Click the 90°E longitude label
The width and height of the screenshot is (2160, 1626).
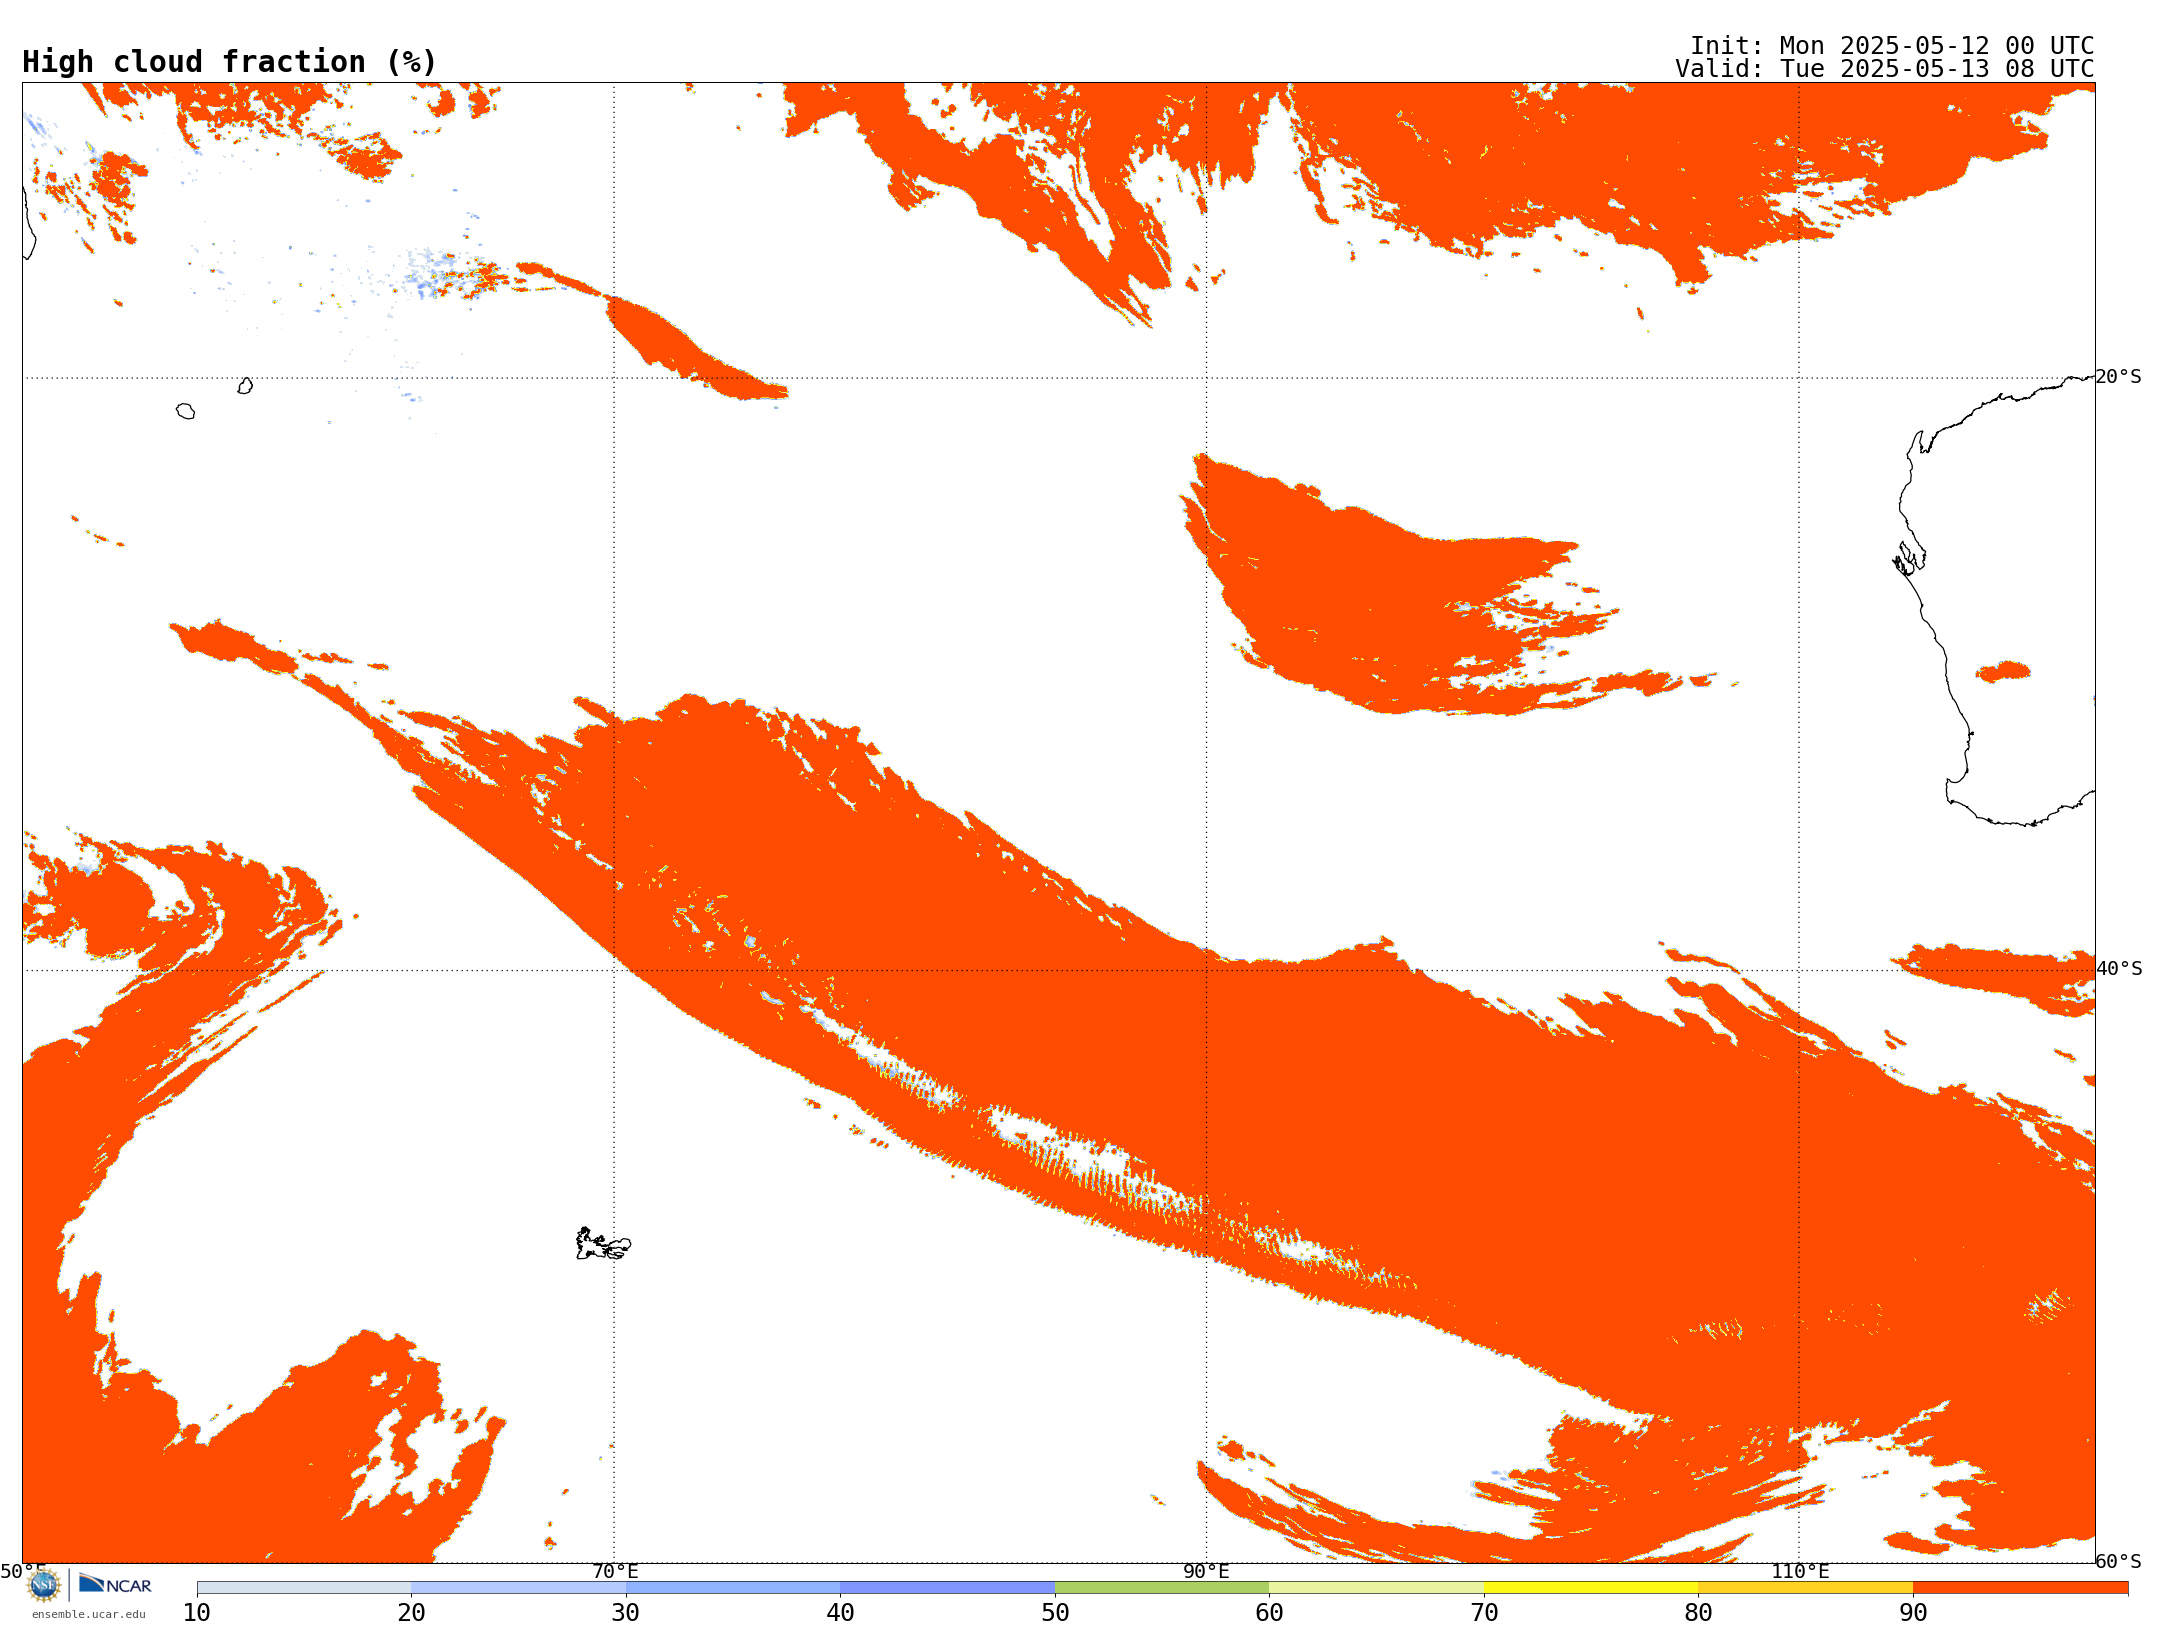pyautogui.click(x=1206, y=1571)
